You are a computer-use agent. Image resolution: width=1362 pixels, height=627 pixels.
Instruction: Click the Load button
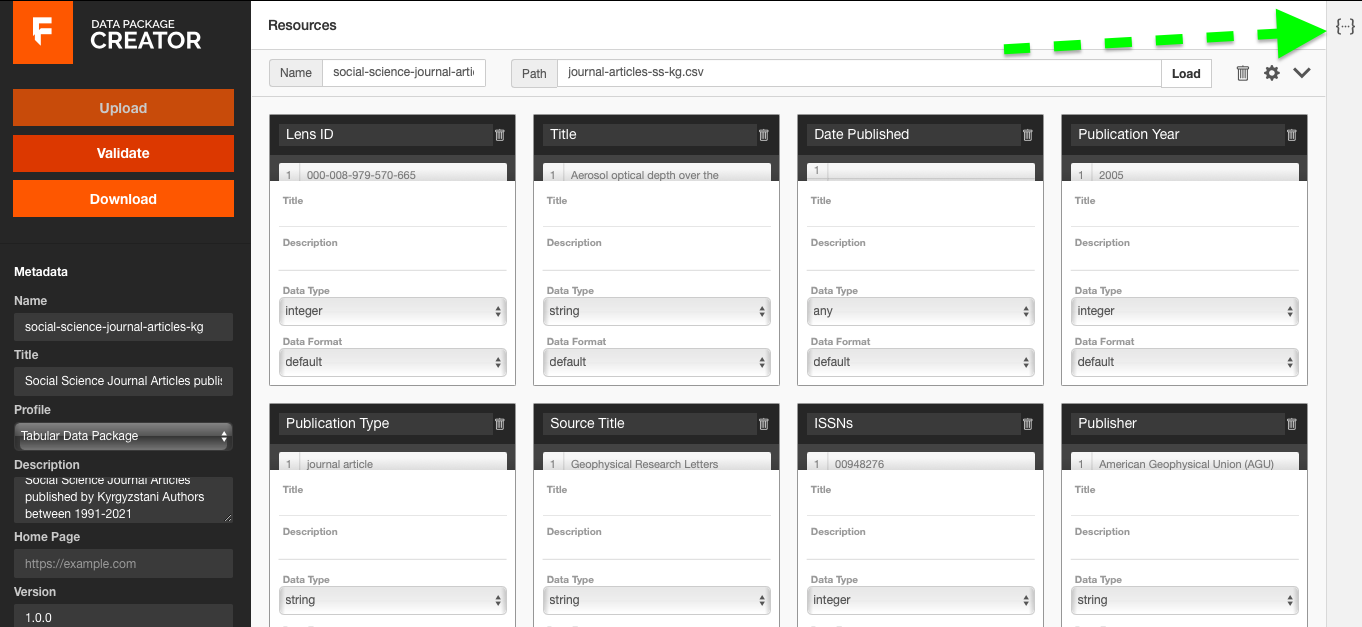click(x=1186, y=72)
